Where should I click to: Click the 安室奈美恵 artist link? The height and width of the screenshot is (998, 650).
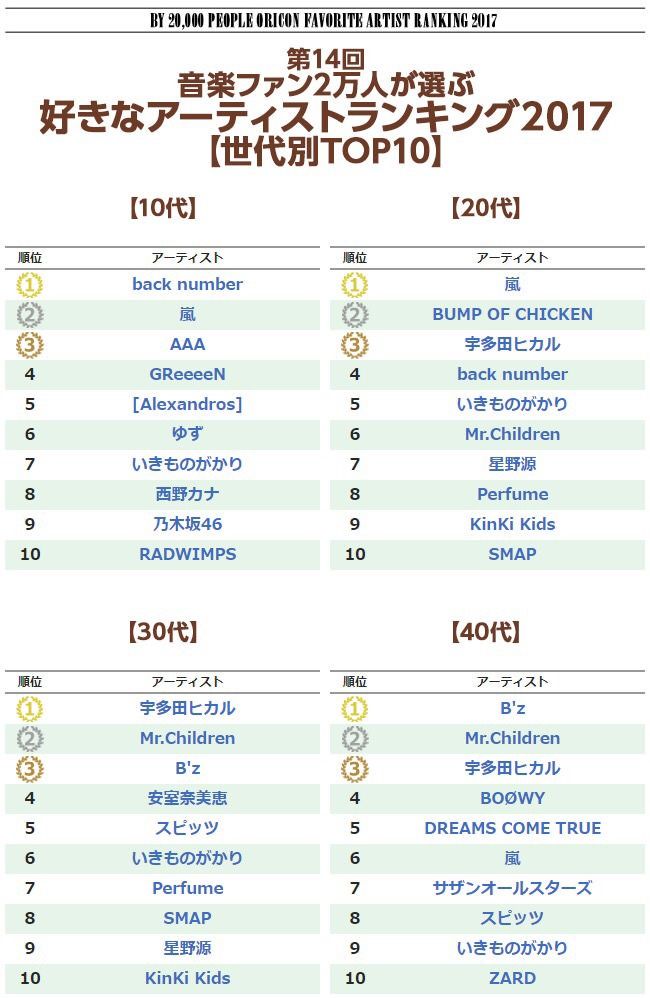click(x=187, y=798)
